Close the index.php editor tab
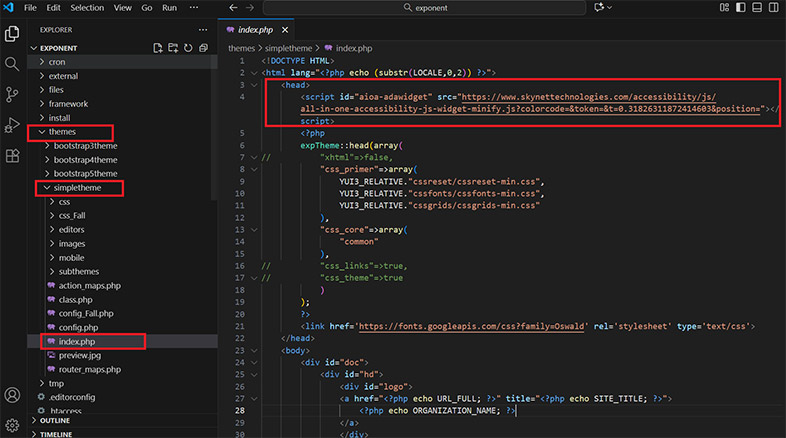Screen dimensions: 786x438 (x=285, y=30)
